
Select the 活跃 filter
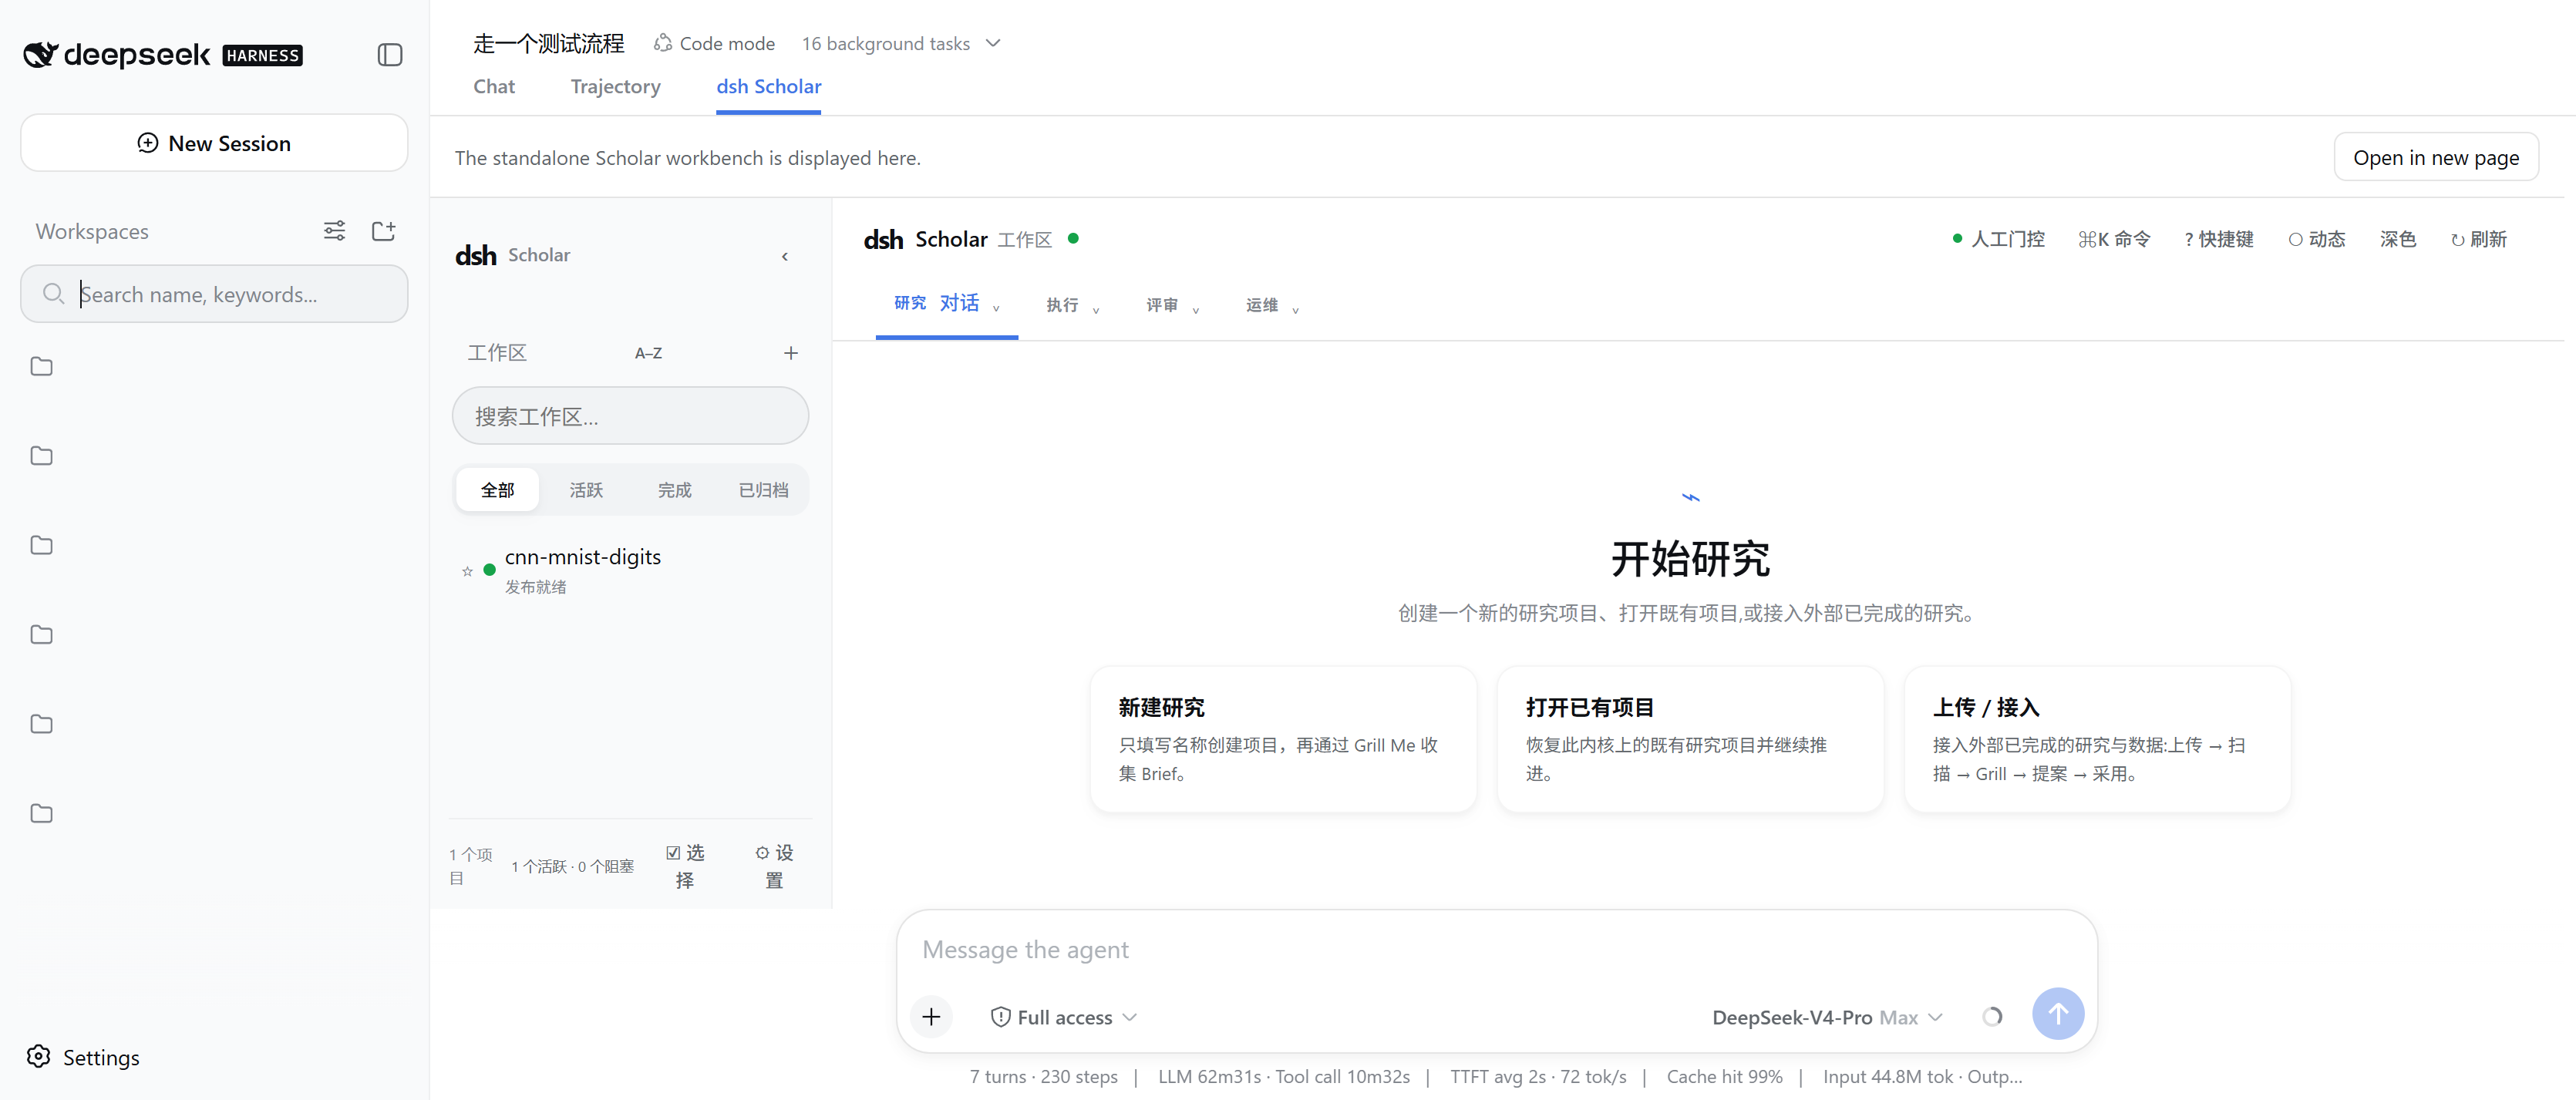[586, 490]
